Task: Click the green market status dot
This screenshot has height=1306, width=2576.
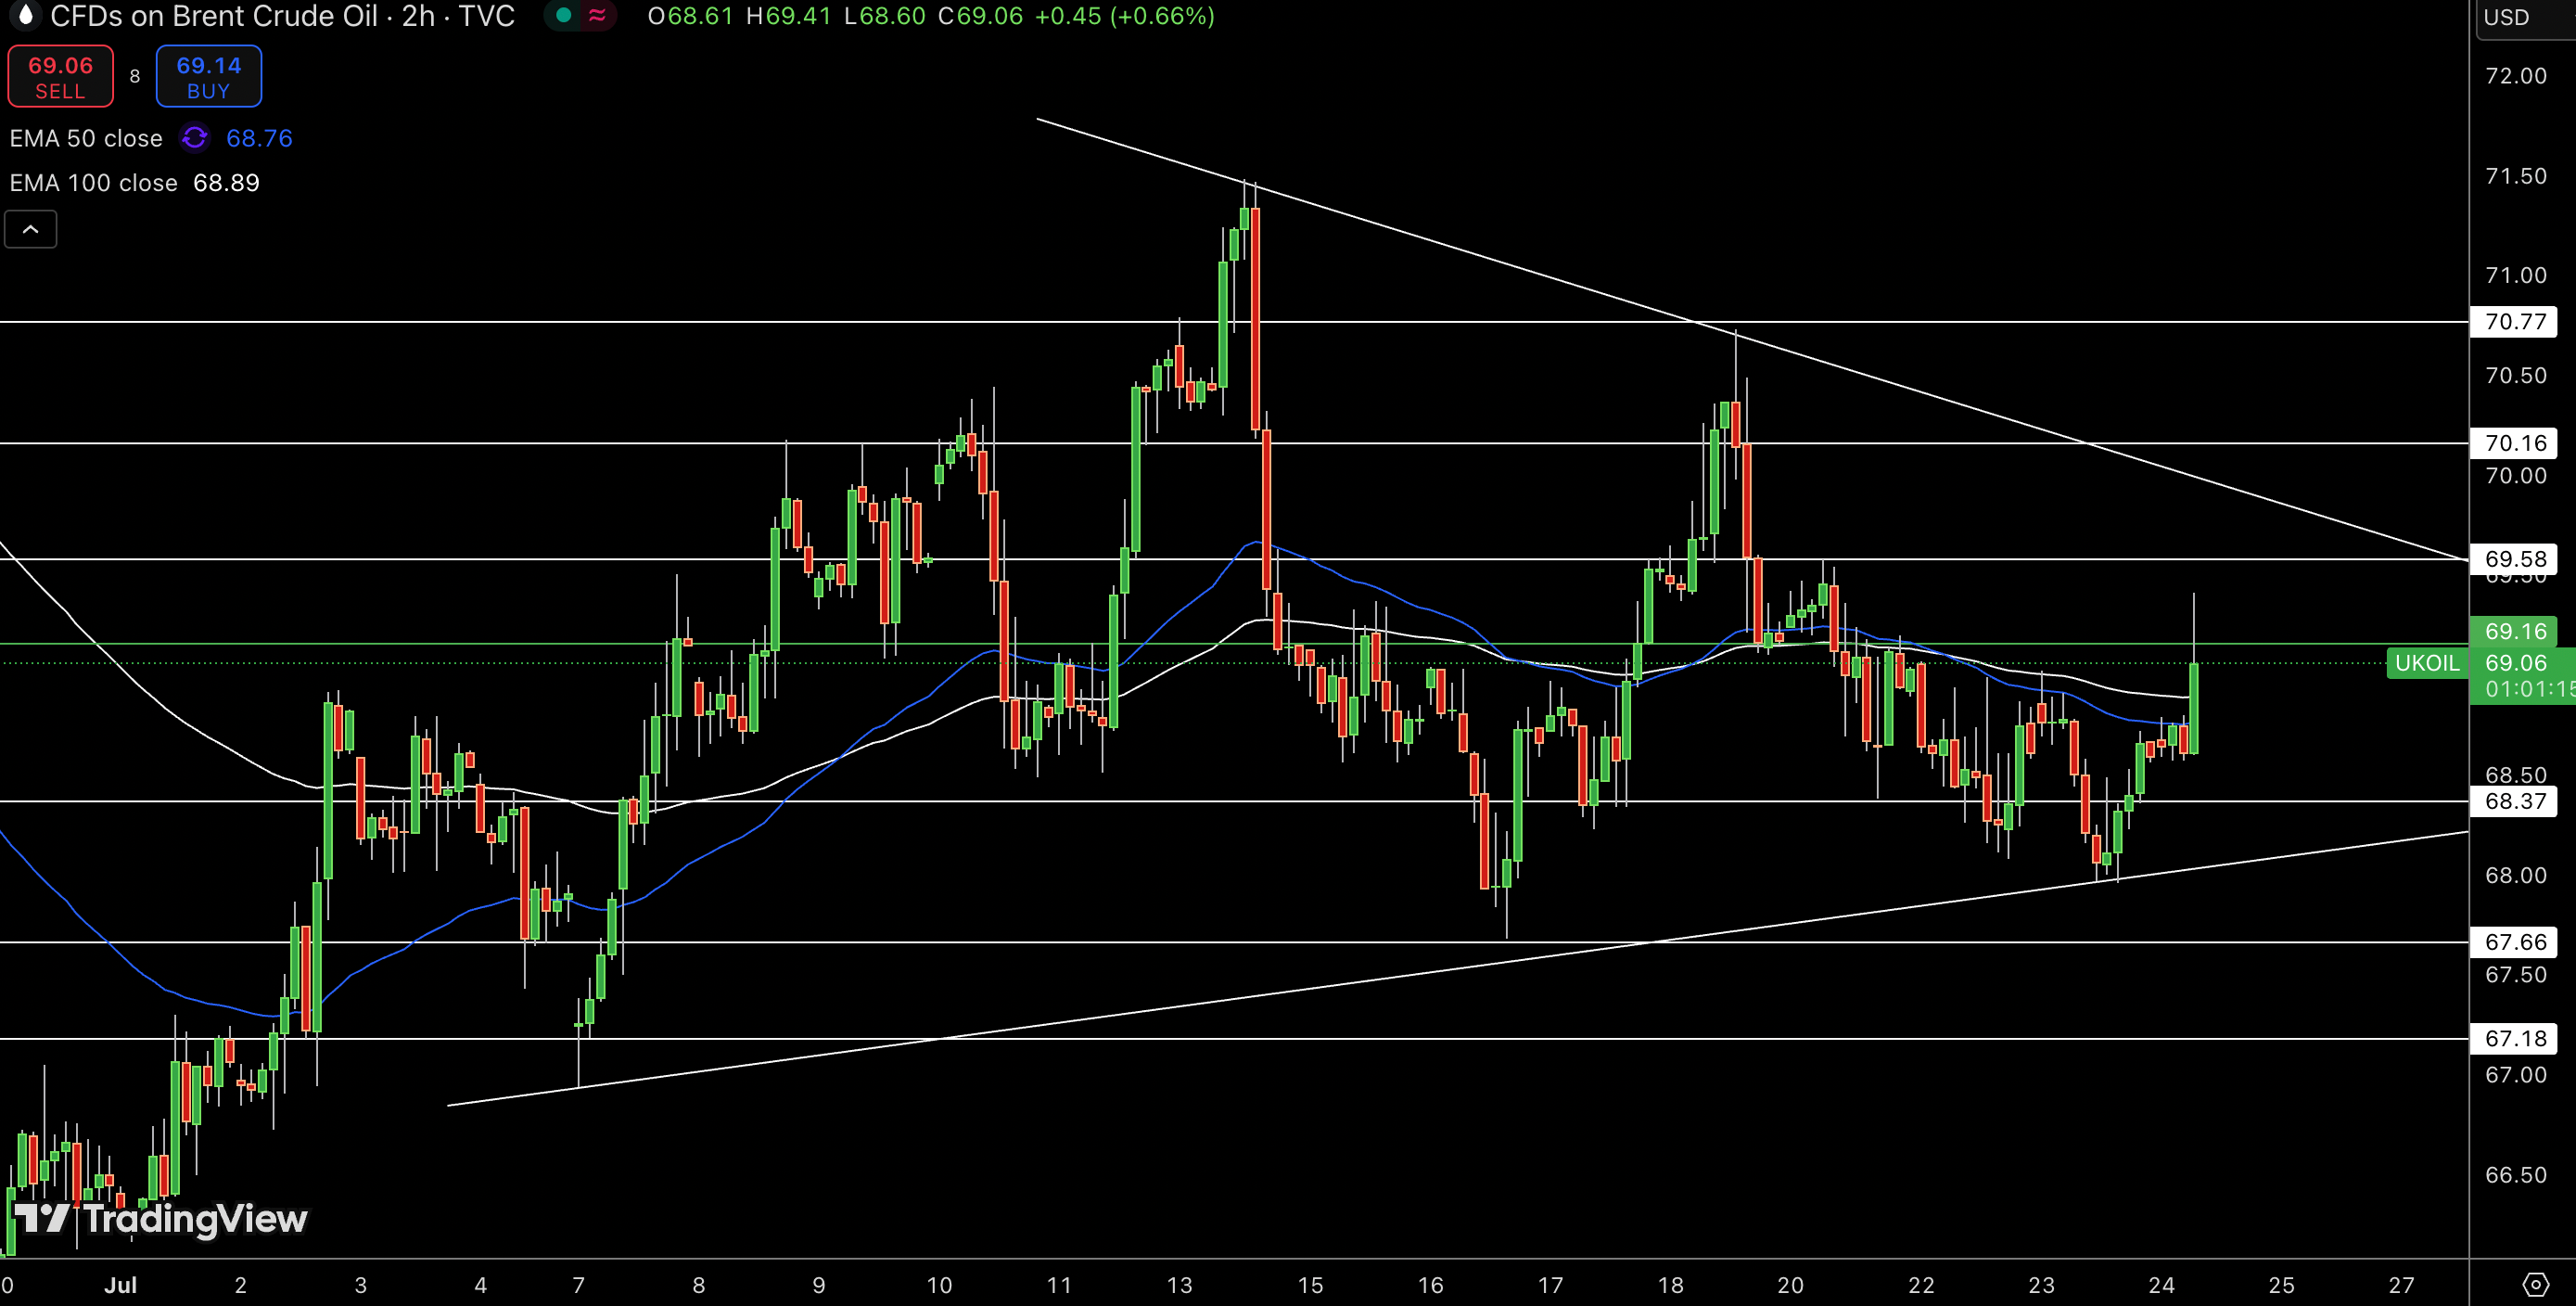Action: pos(563,15)
